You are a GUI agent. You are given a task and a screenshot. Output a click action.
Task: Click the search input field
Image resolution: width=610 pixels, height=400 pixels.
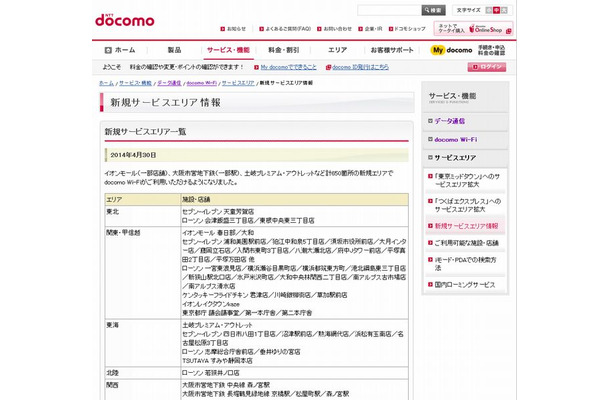[x=389, y=10]
